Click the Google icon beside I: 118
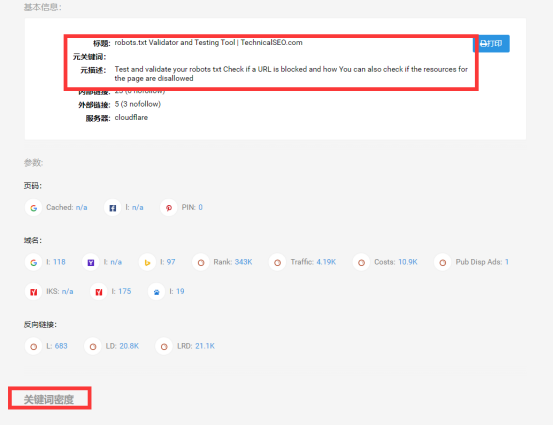Screen dimensions: 554x425 [34, 262]
